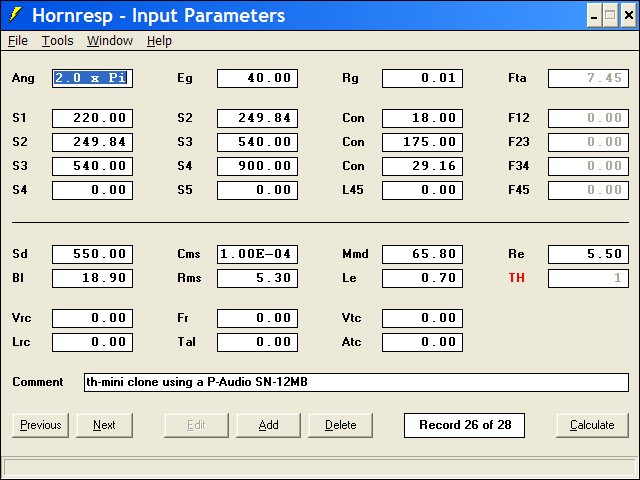
Task: Click the Vrc label
Action: tap(21, 318)
